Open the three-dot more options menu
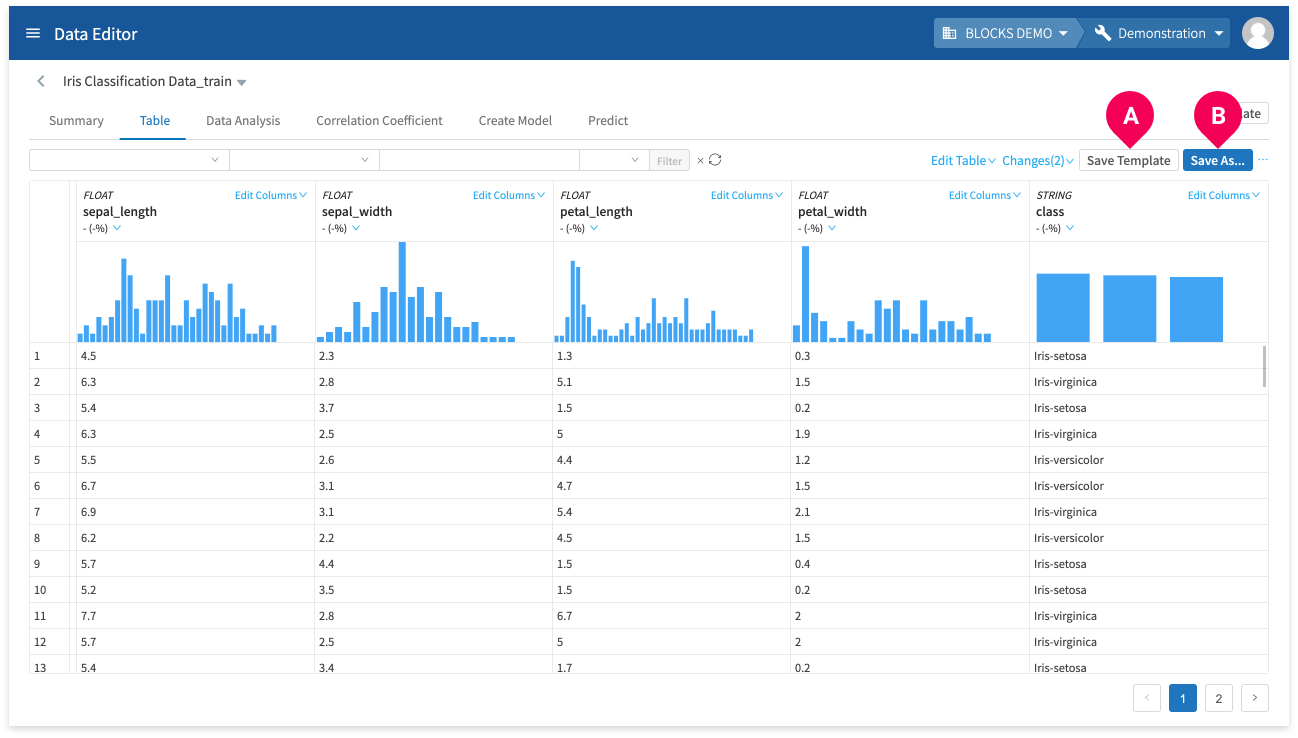 (x=1263, y=160)
